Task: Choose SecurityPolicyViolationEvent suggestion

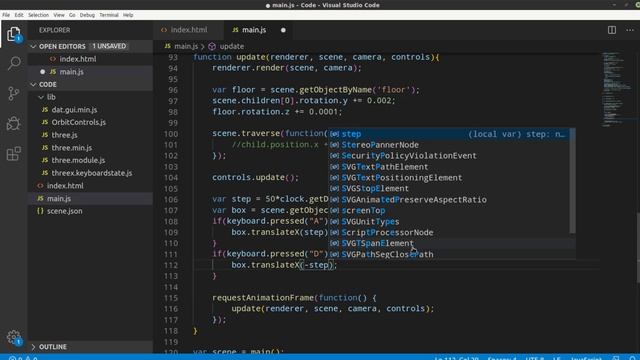Action: coord(449,156)
